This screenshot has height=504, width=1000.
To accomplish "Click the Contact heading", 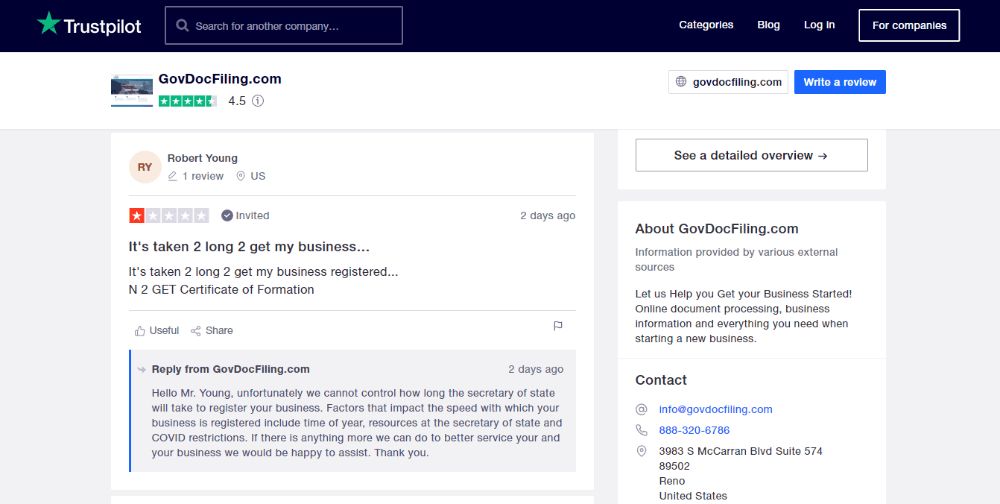I will (661, 380).
